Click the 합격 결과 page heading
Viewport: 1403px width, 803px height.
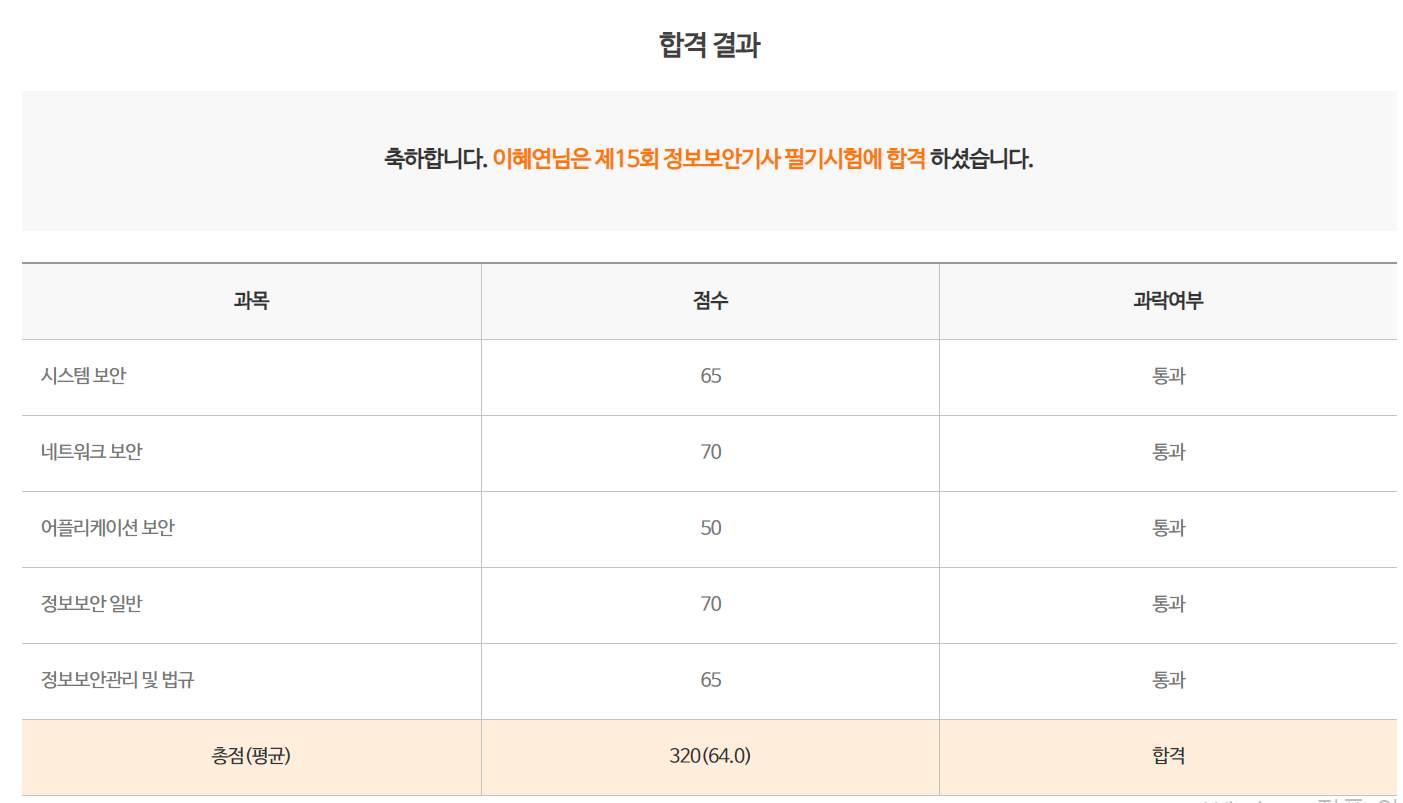pos(709,45)
